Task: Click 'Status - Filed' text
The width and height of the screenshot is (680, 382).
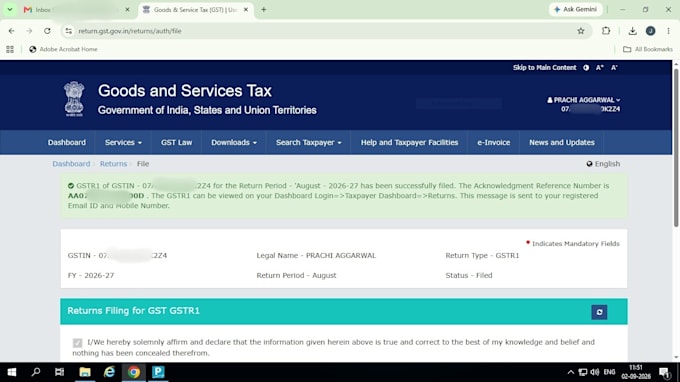Action: pyautogui.click(x=469, y=275)
